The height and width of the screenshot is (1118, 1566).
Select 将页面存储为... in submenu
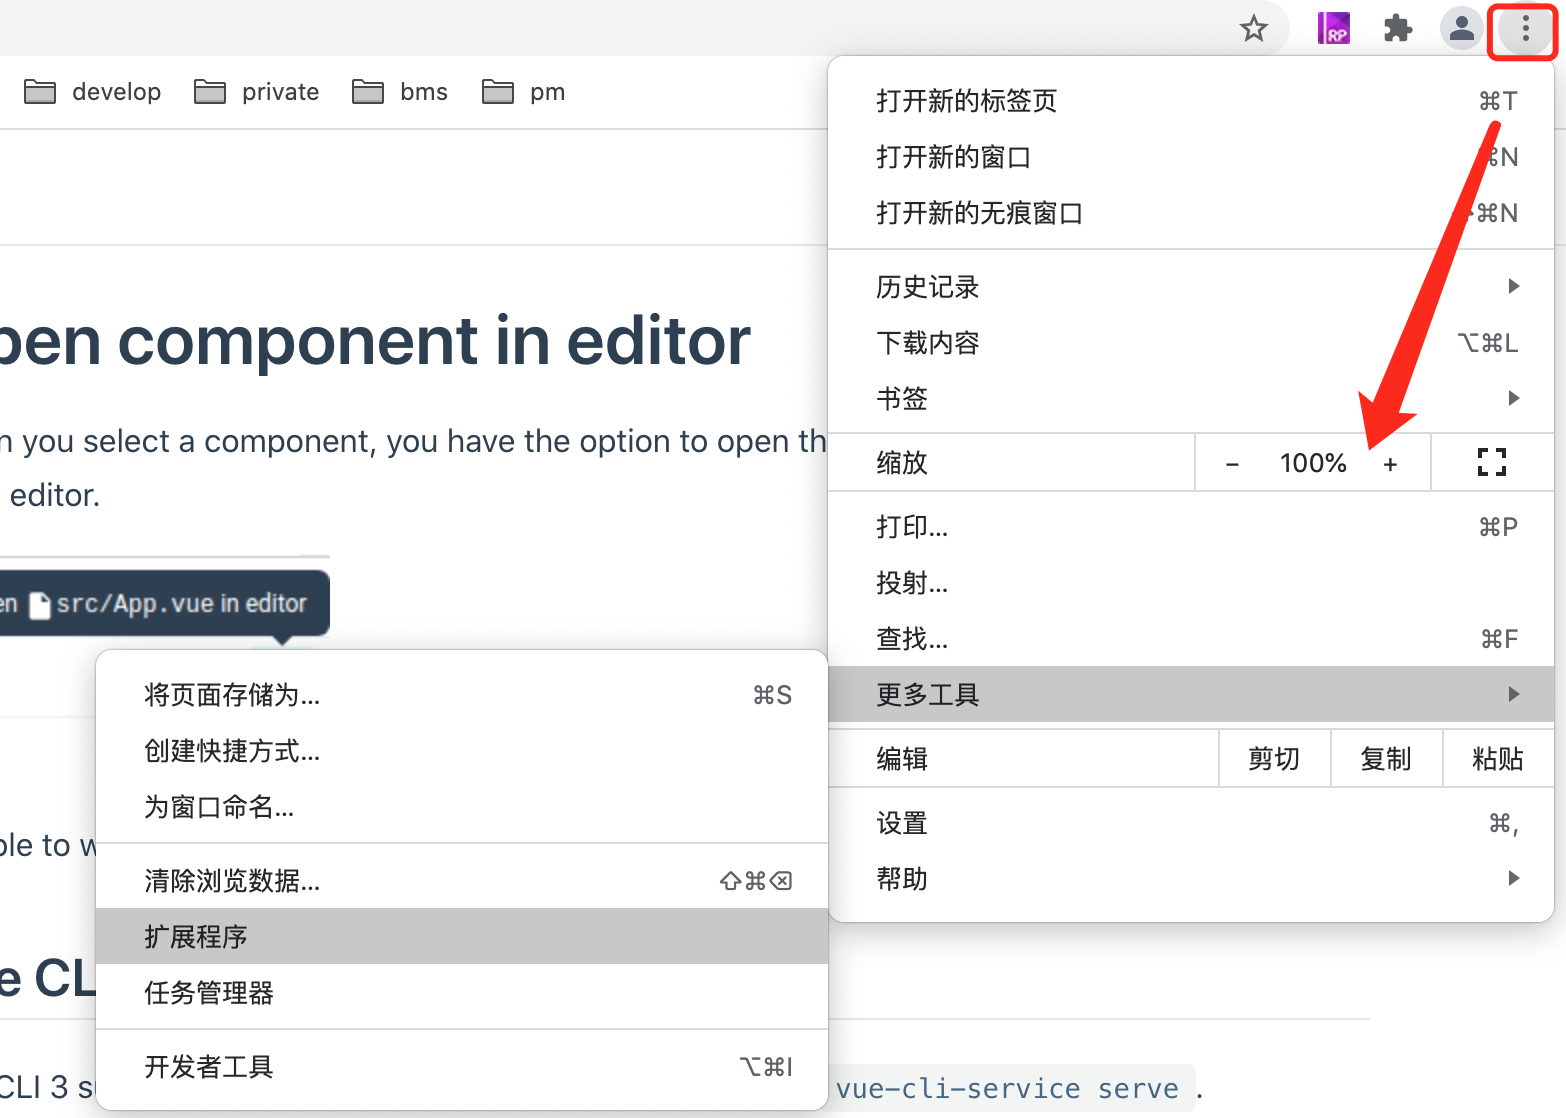click(x=462, y=695)
